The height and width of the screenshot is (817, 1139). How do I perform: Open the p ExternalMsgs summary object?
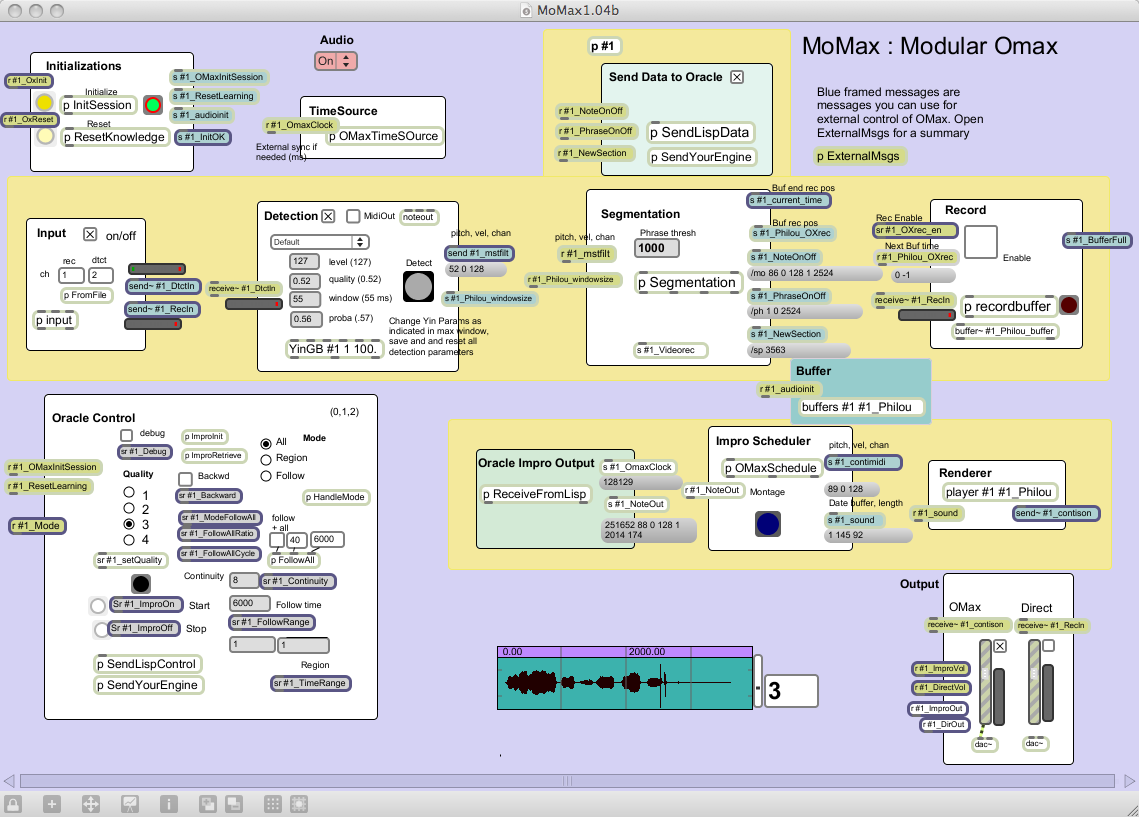[x=858, y=156]
